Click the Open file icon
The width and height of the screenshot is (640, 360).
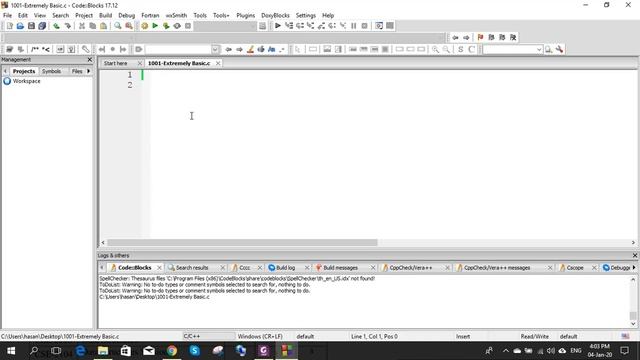tap(20, 26)
